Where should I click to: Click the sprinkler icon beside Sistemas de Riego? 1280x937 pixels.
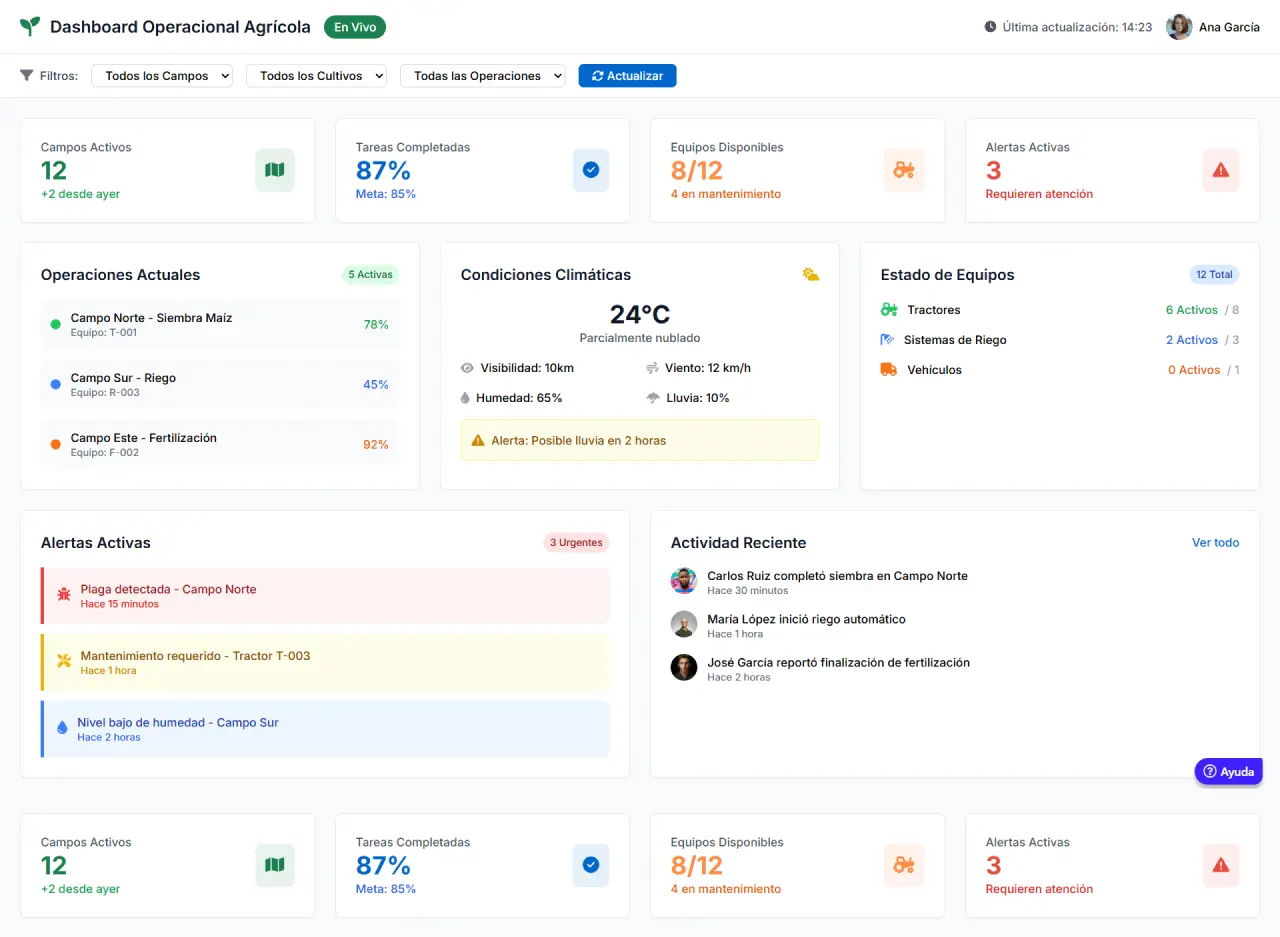887,340
